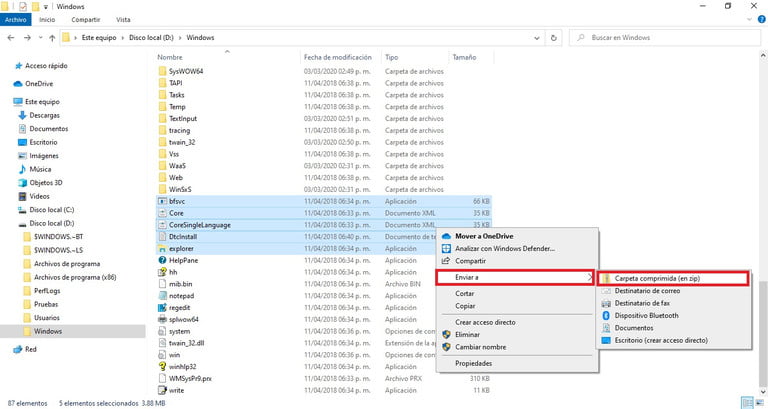Choose Analizar con Windows Defender
Viewport: 768px width, 409px height.
517,249
